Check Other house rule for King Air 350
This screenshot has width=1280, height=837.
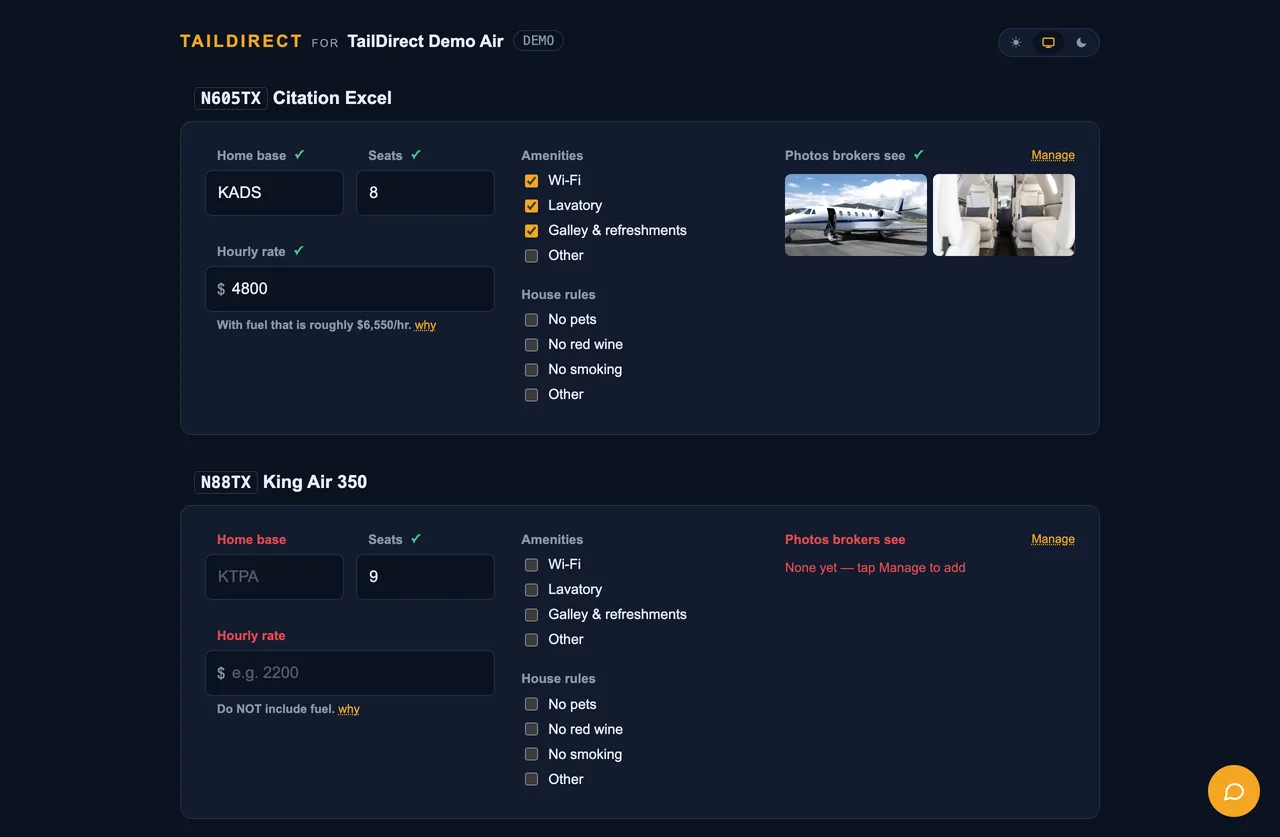point(531,780)
